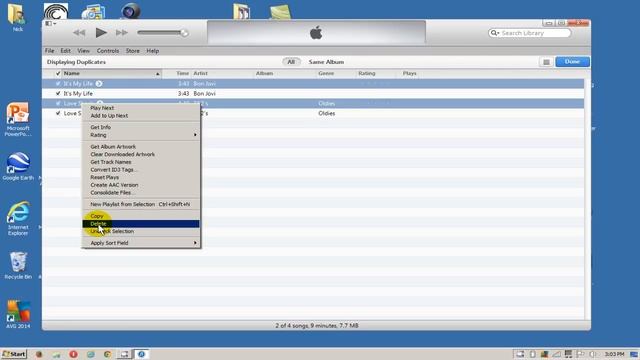Toggle the Name column sort arrow
The height and width of the screenshot is (360, 640).
(x=158, y=74)
